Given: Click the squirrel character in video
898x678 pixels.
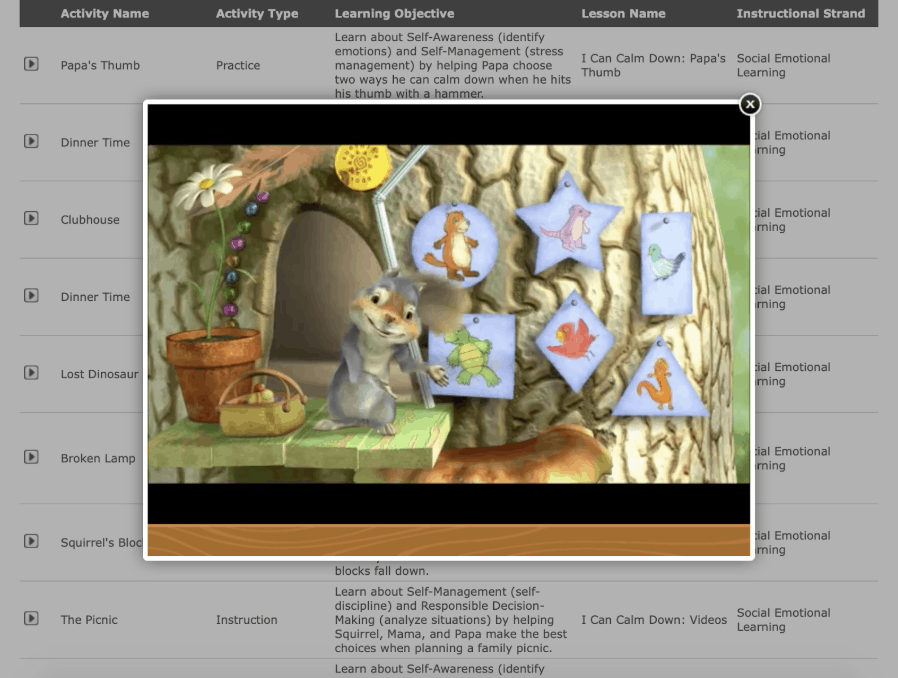Looking at the screenshot, I should coord(383,354).
